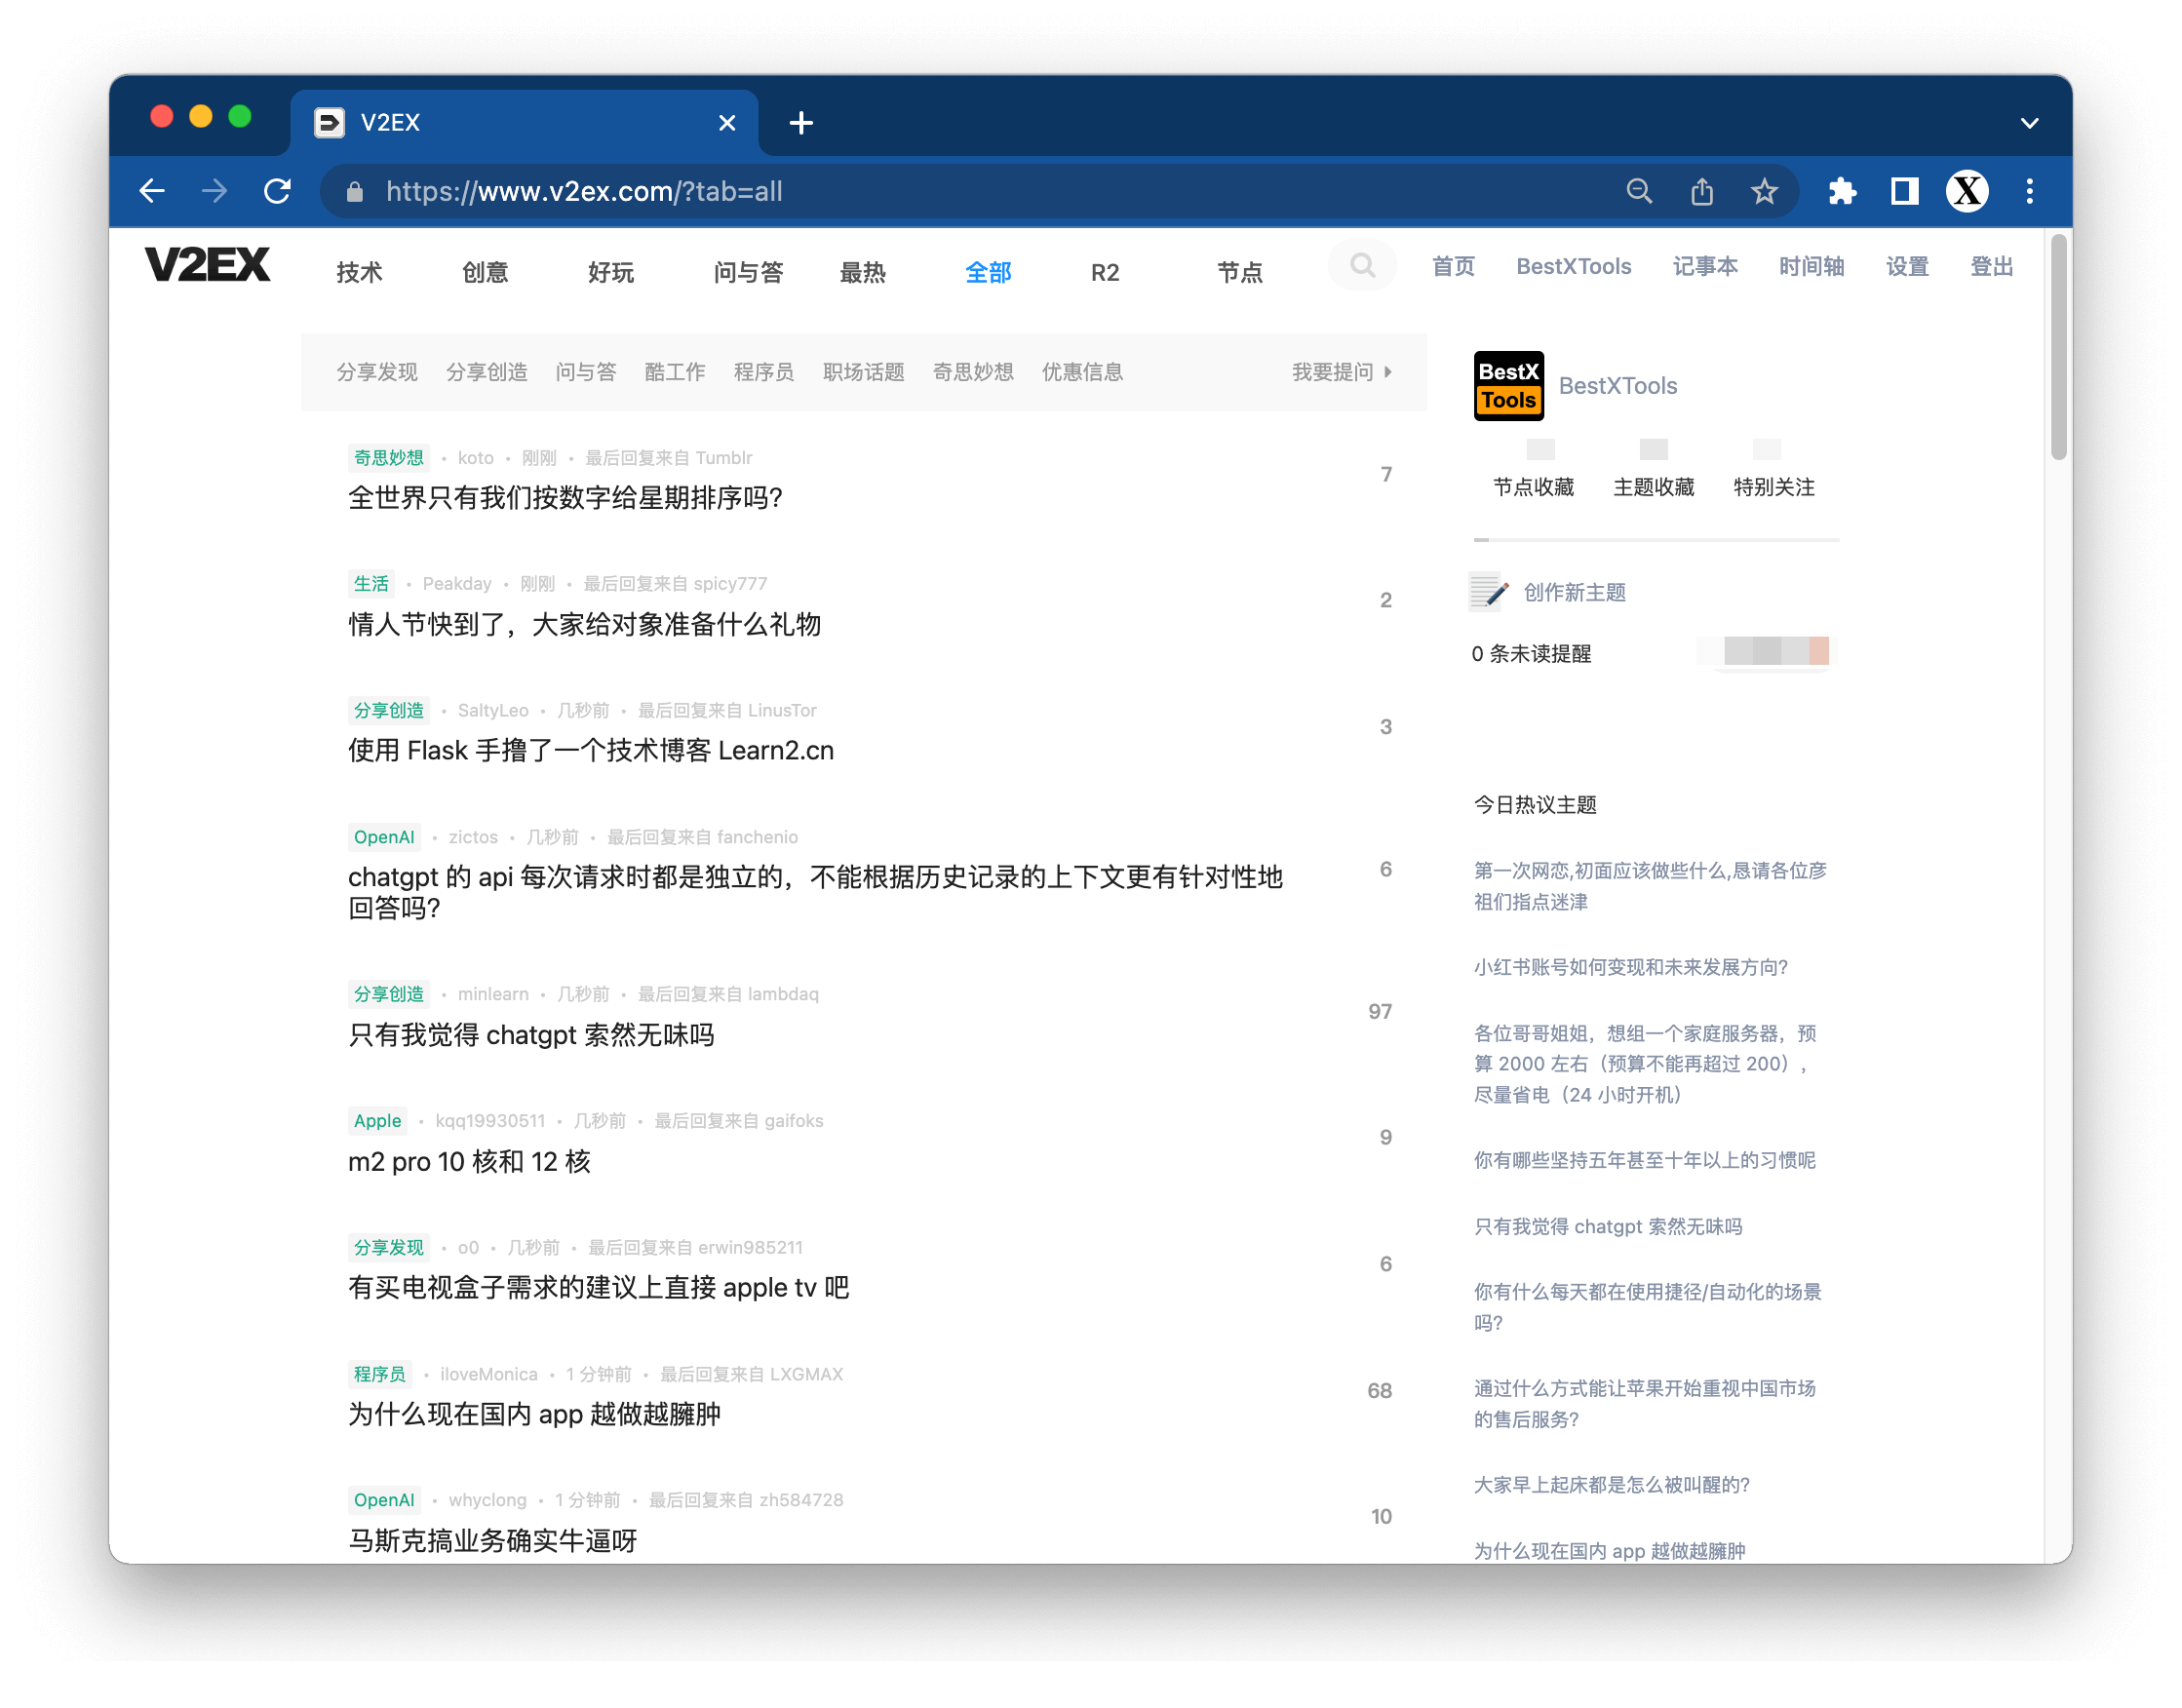Viewport: 2182px width, 1708px height.
Task: Select the R2 tab
Action: click(x=1104, y=272)
